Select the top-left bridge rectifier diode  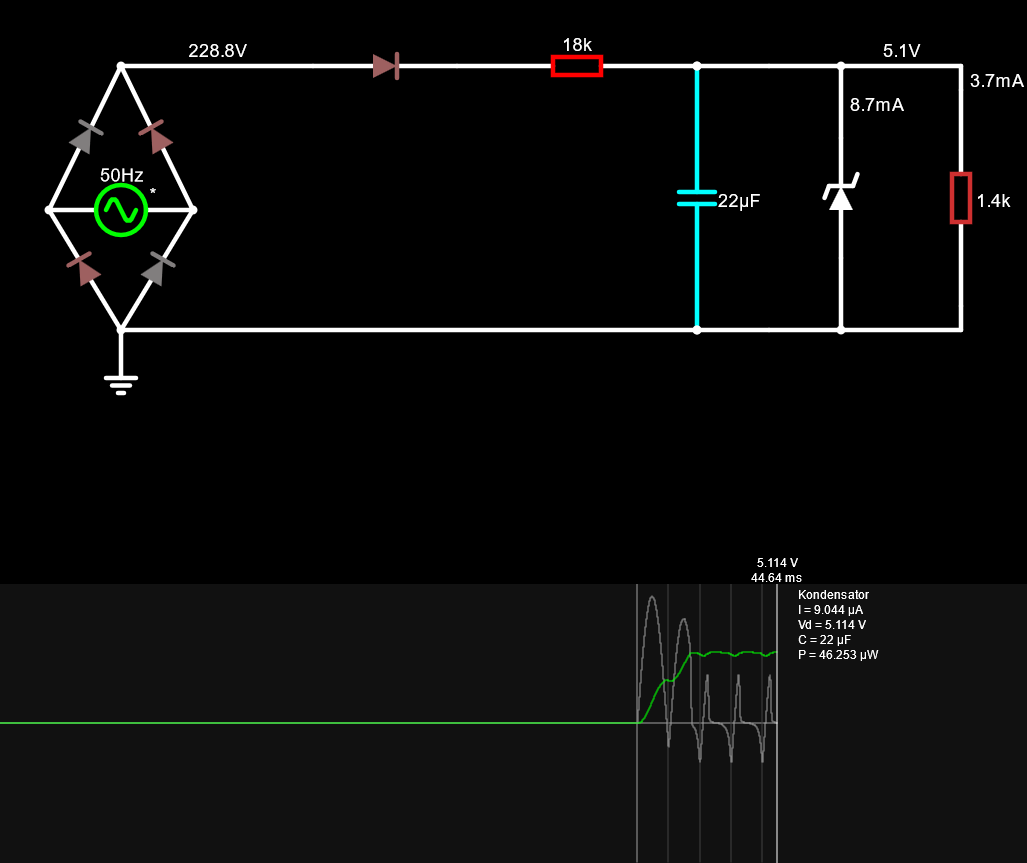pyautogui.click(x=85, y=137)
